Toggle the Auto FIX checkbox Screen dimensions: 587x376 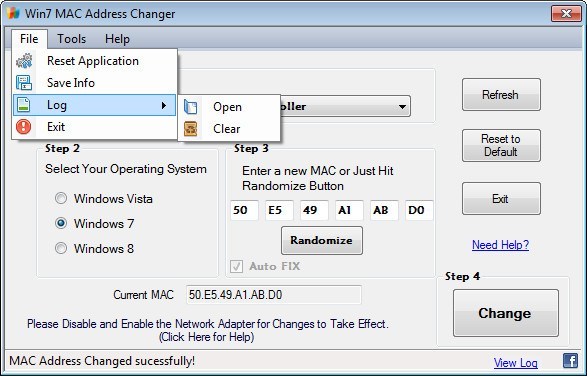[x=236, y=266]
